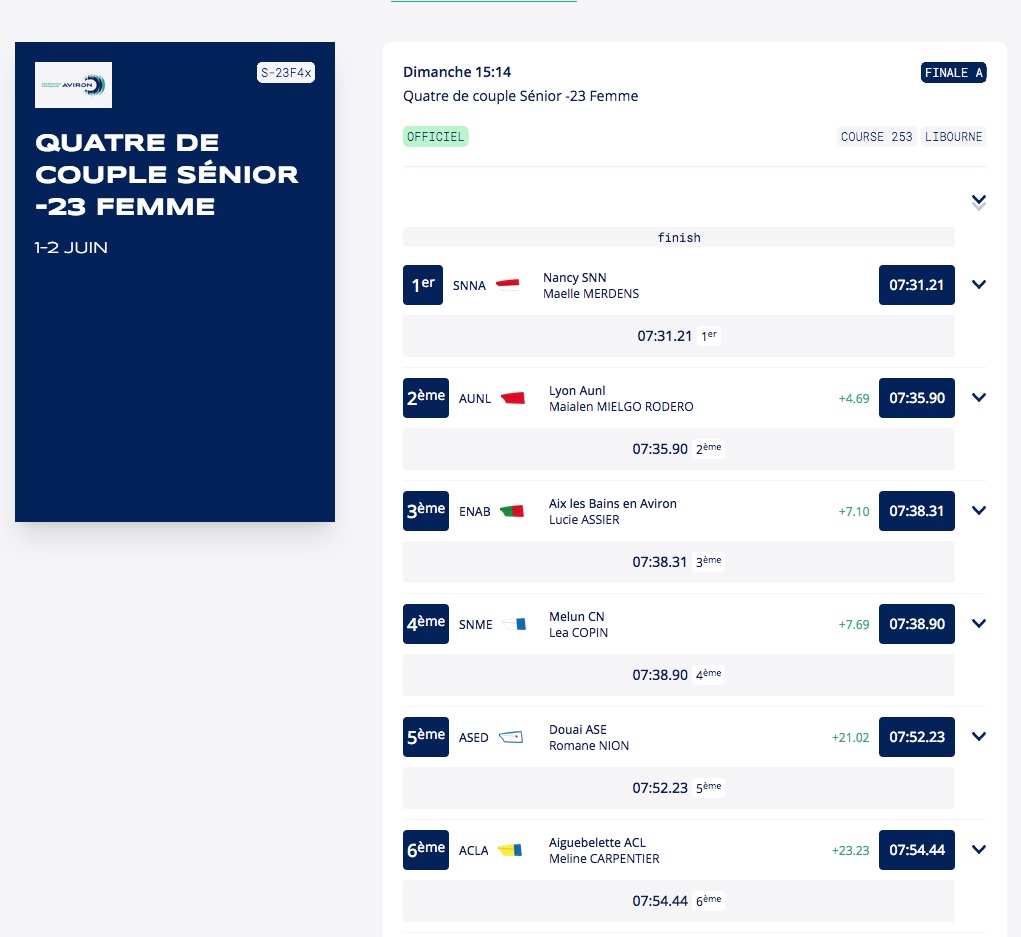Screen dimensions: 1021x937
Task: Expand Douai ASE crew details
Action: [979, 736]
